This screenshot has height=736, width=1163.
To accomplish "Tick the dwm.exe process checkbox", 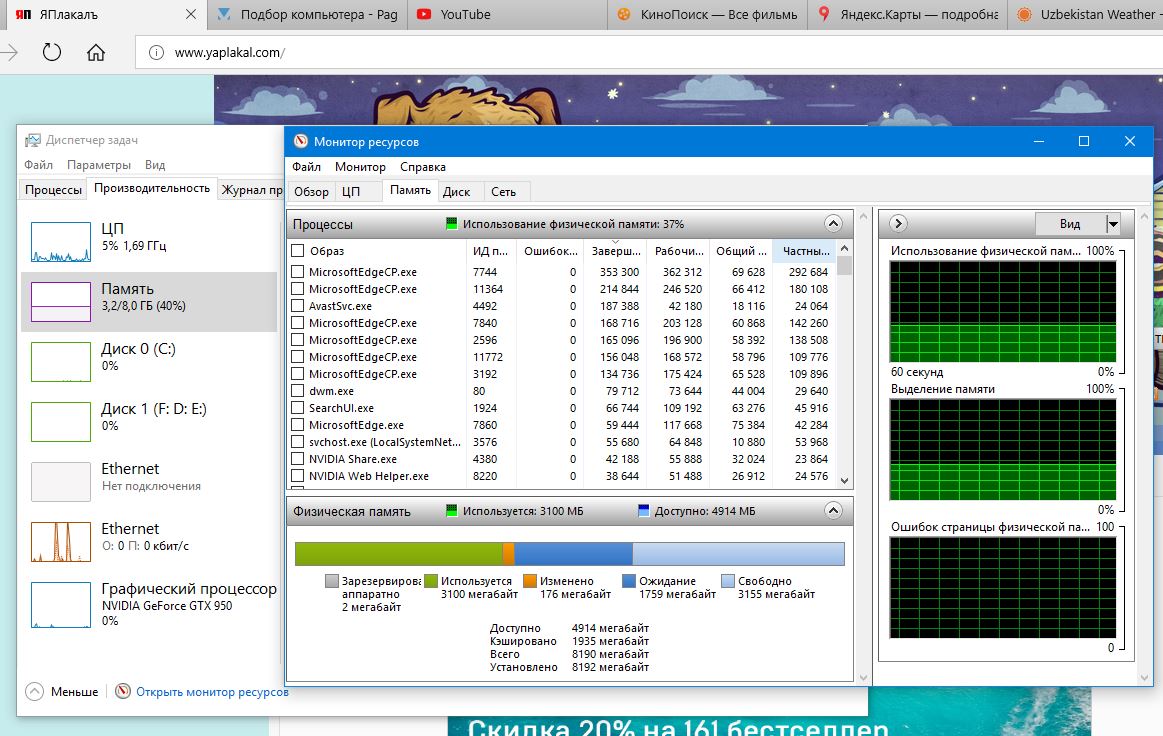I will 297,391.
